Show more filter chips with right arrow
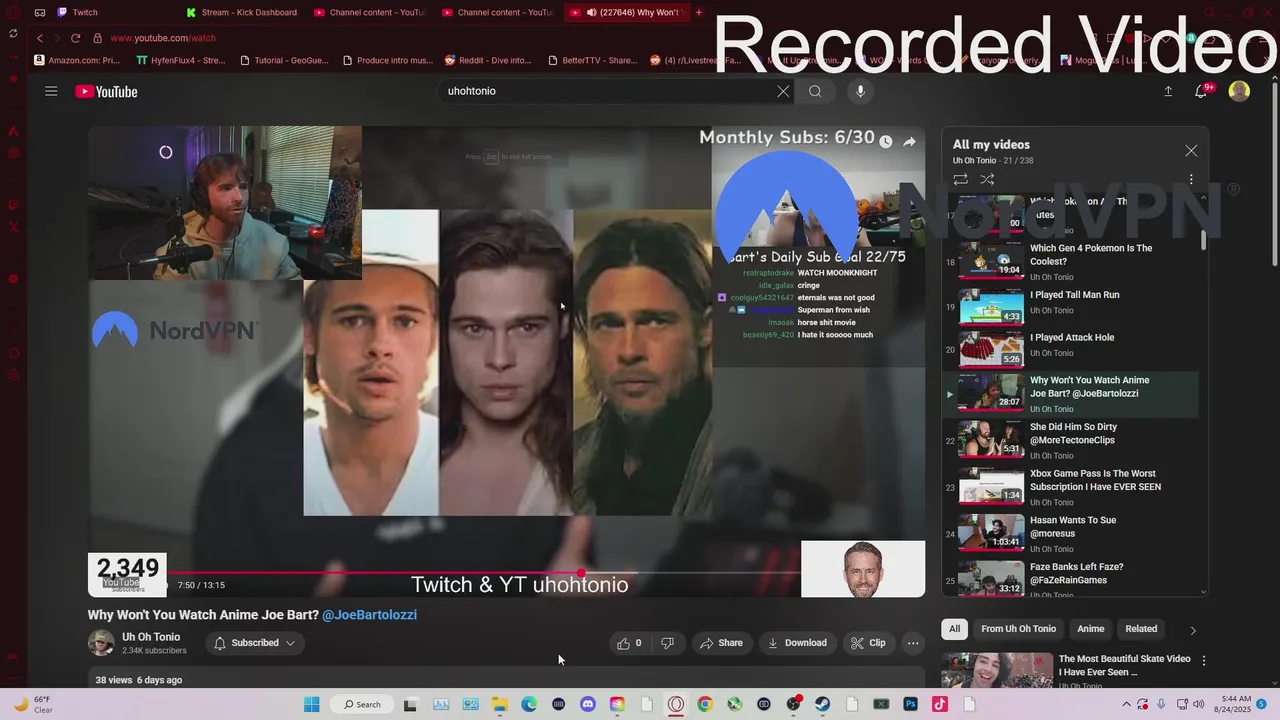The image size is (1280, 720). tap(1192, 630)
